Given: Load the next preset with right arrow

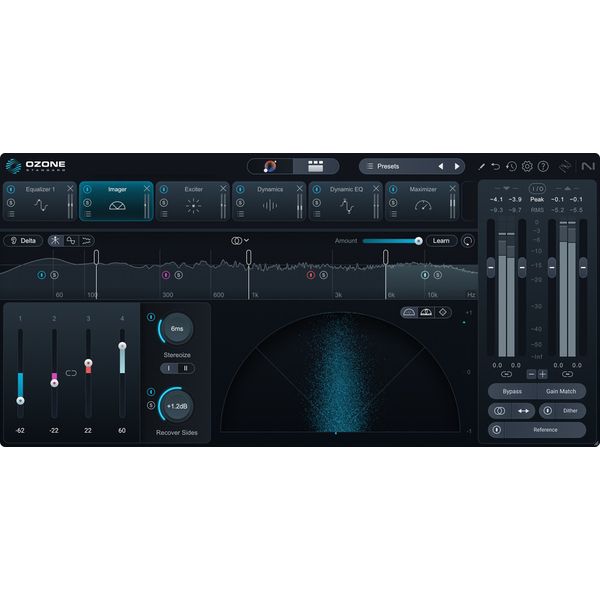Looking at the screenshot, I should pyautogui.click(x=457, y=166).
